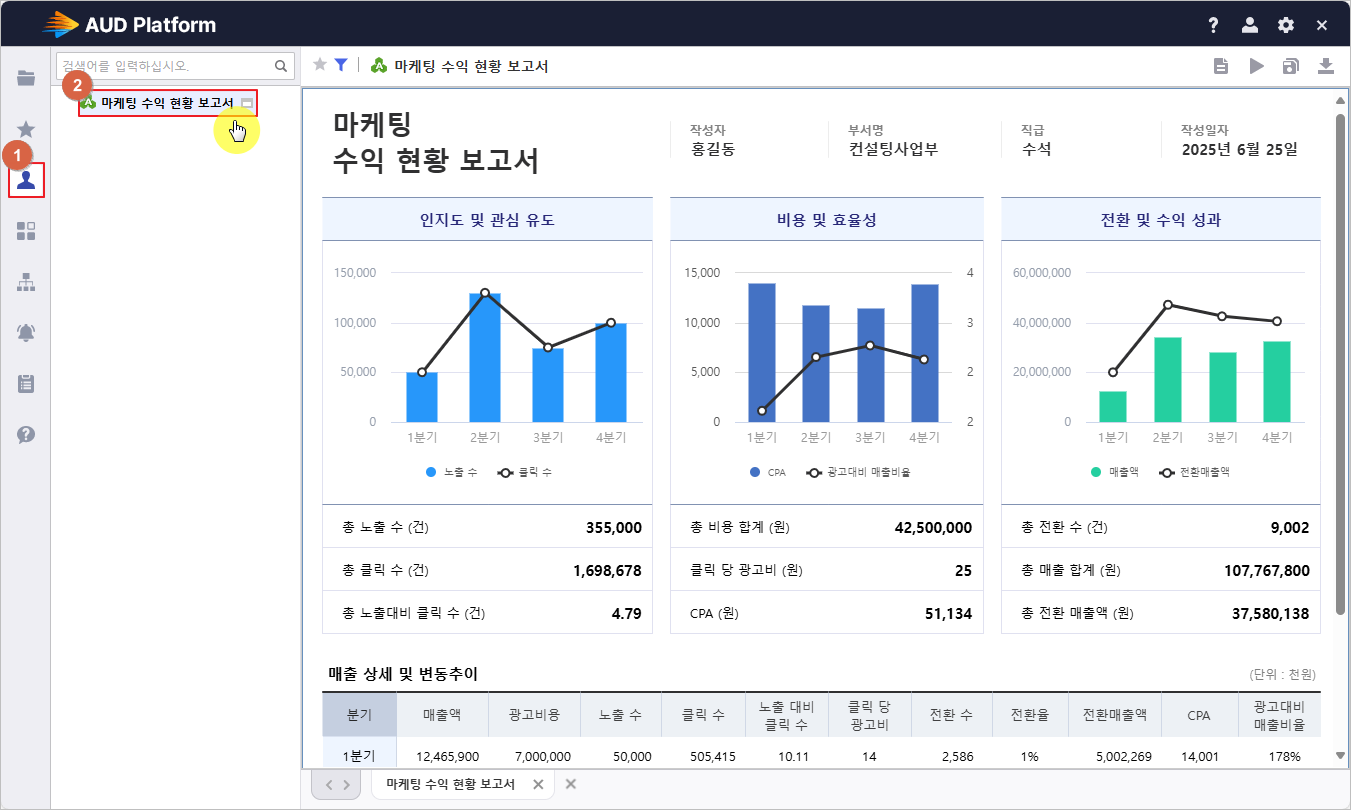Open the question mark icon in sidebar
The image size is (1351, 810).
[26, 434]
